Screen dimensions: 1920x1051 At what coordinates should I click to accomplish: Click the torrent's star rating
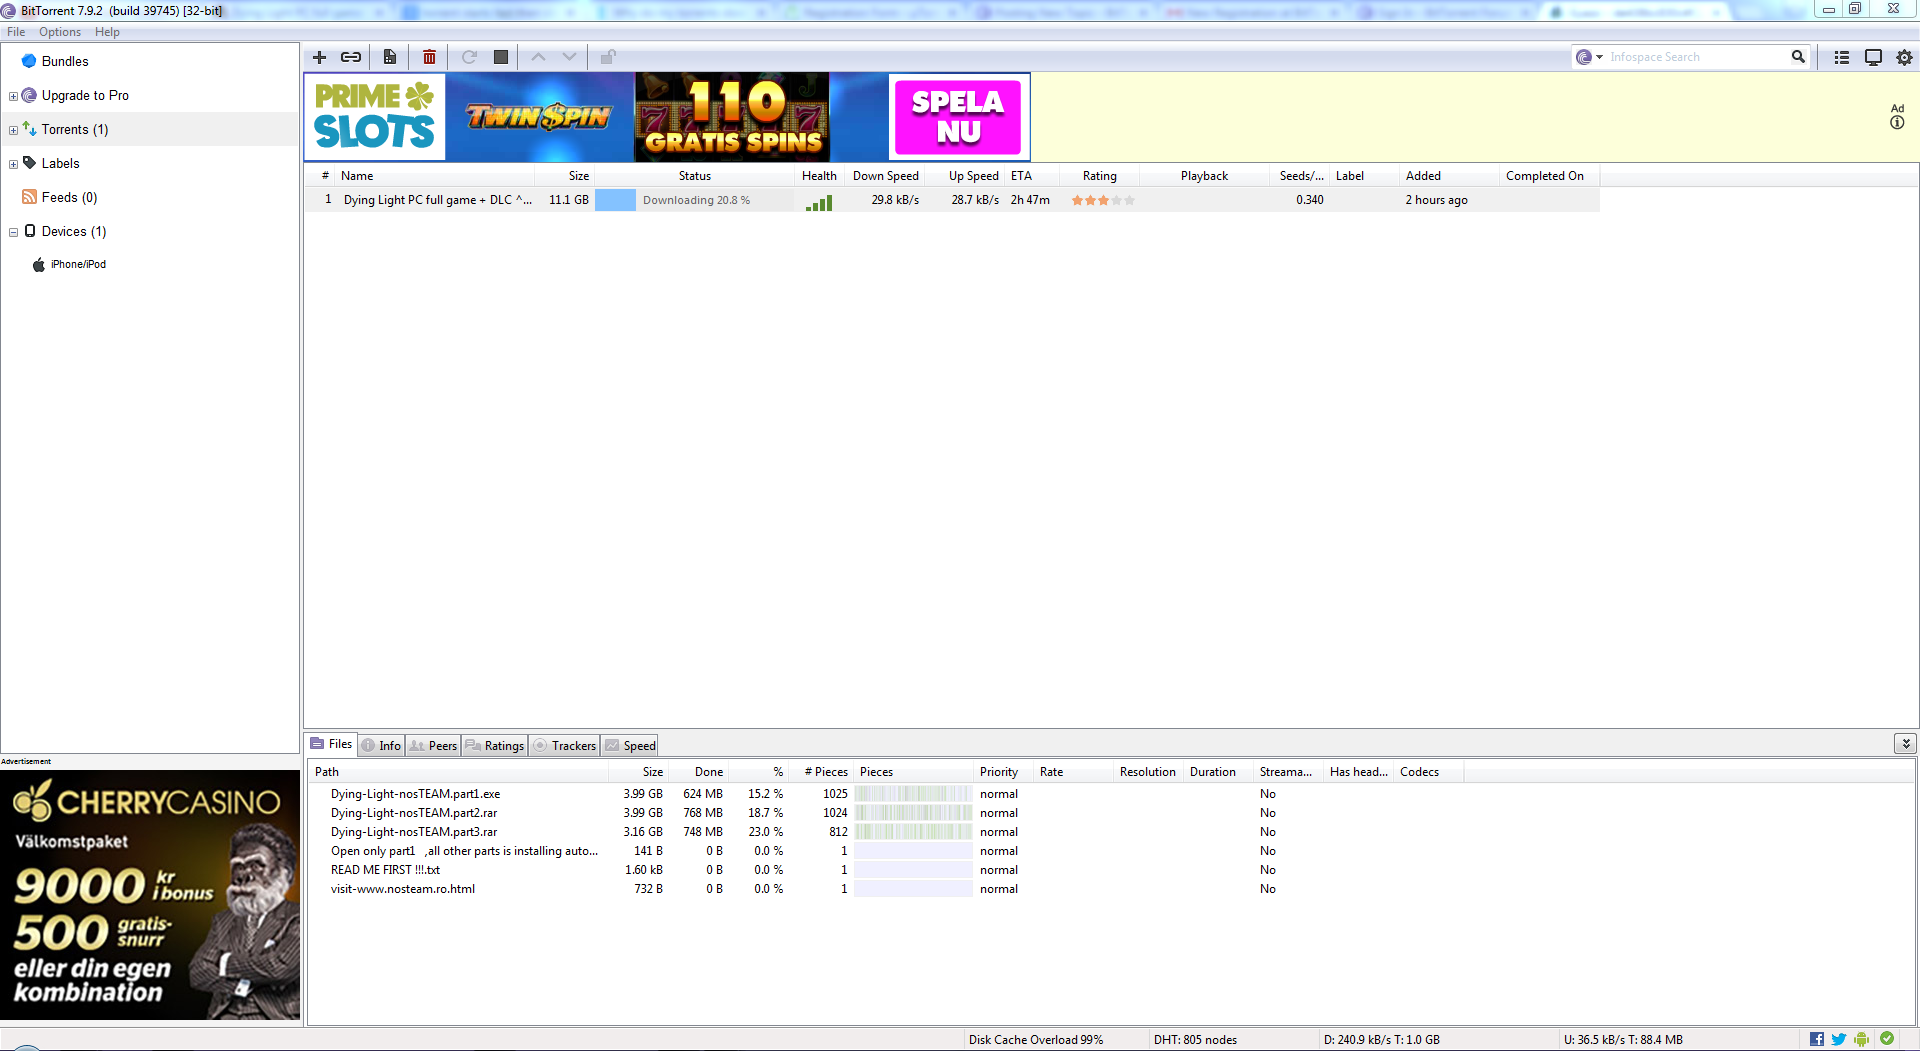tap(1103, 201)
